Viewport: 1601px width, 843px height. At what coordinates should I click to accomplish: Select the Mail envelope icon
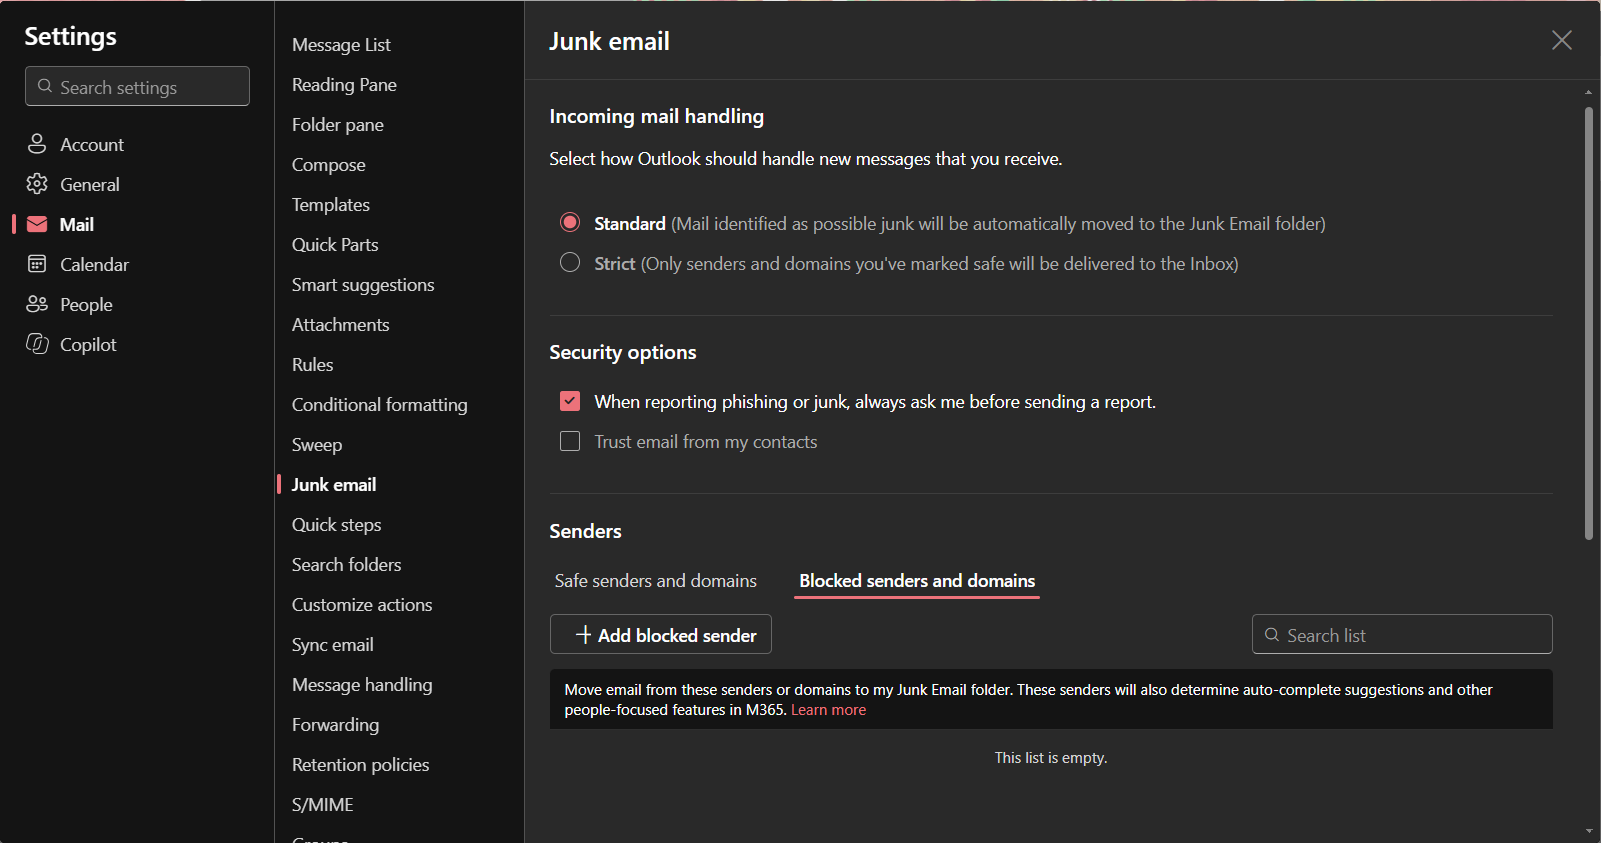click(x=37, y=224)
